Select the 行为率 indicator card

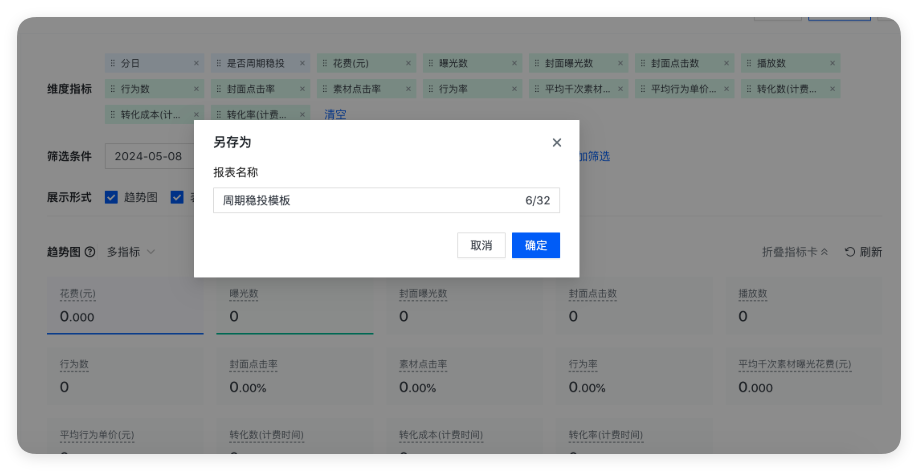tap(634, 376)
